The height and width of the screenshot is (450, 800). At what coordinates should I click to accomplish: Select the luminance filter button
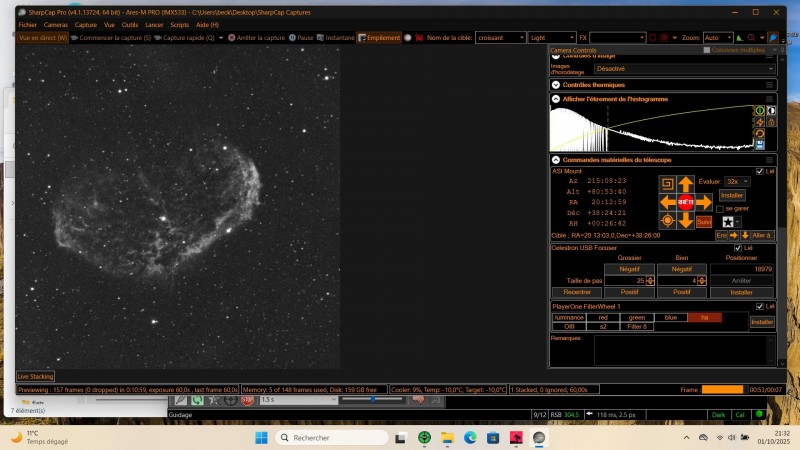pos(569,317)
